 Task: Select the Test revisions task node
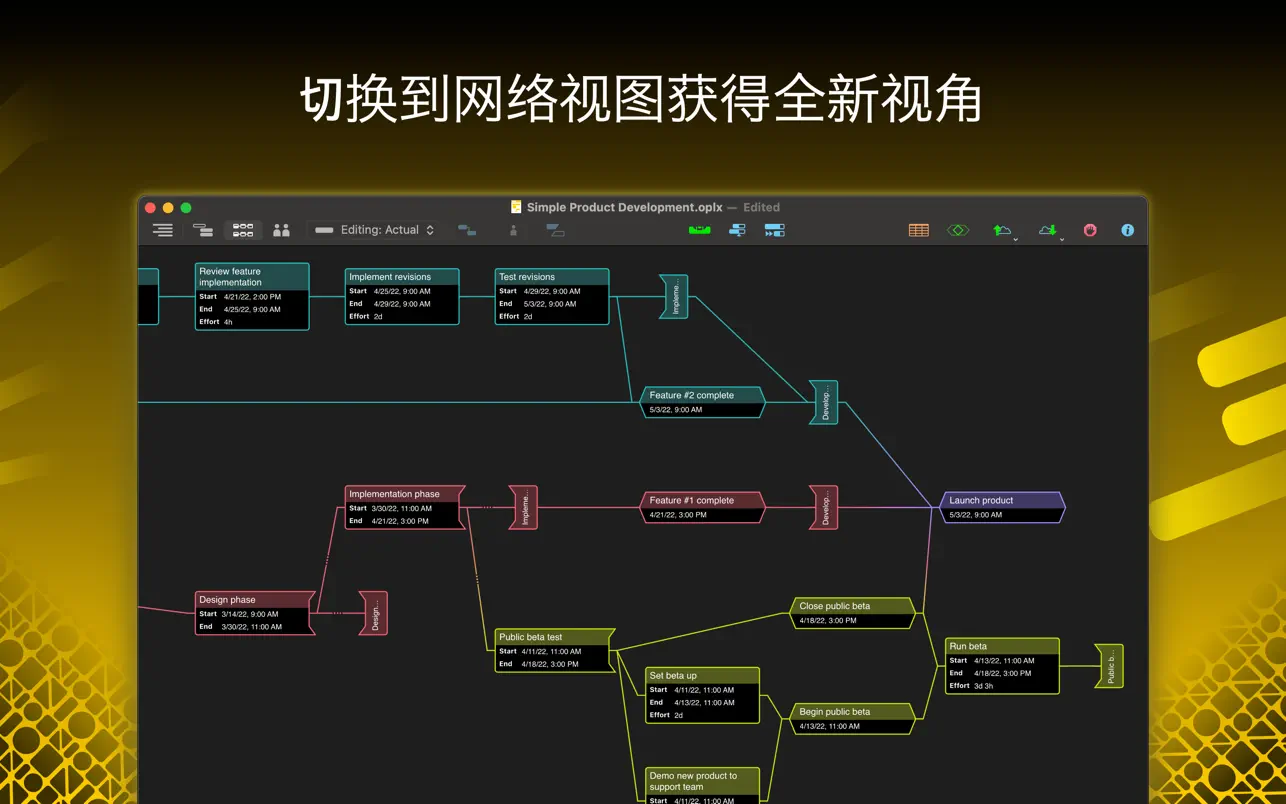(552, 296)
